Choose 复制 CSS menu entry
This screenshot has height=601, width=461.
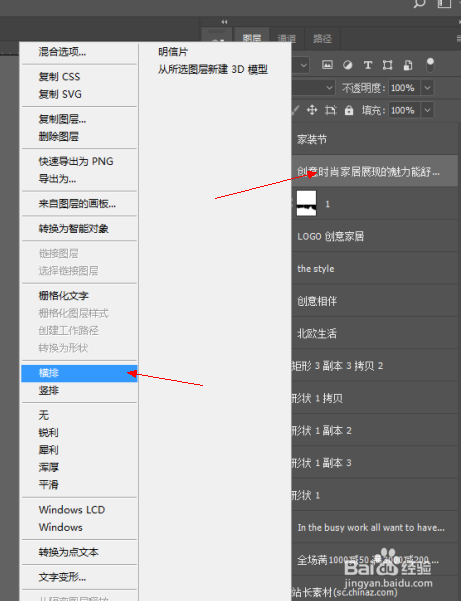tap(79, 77)
